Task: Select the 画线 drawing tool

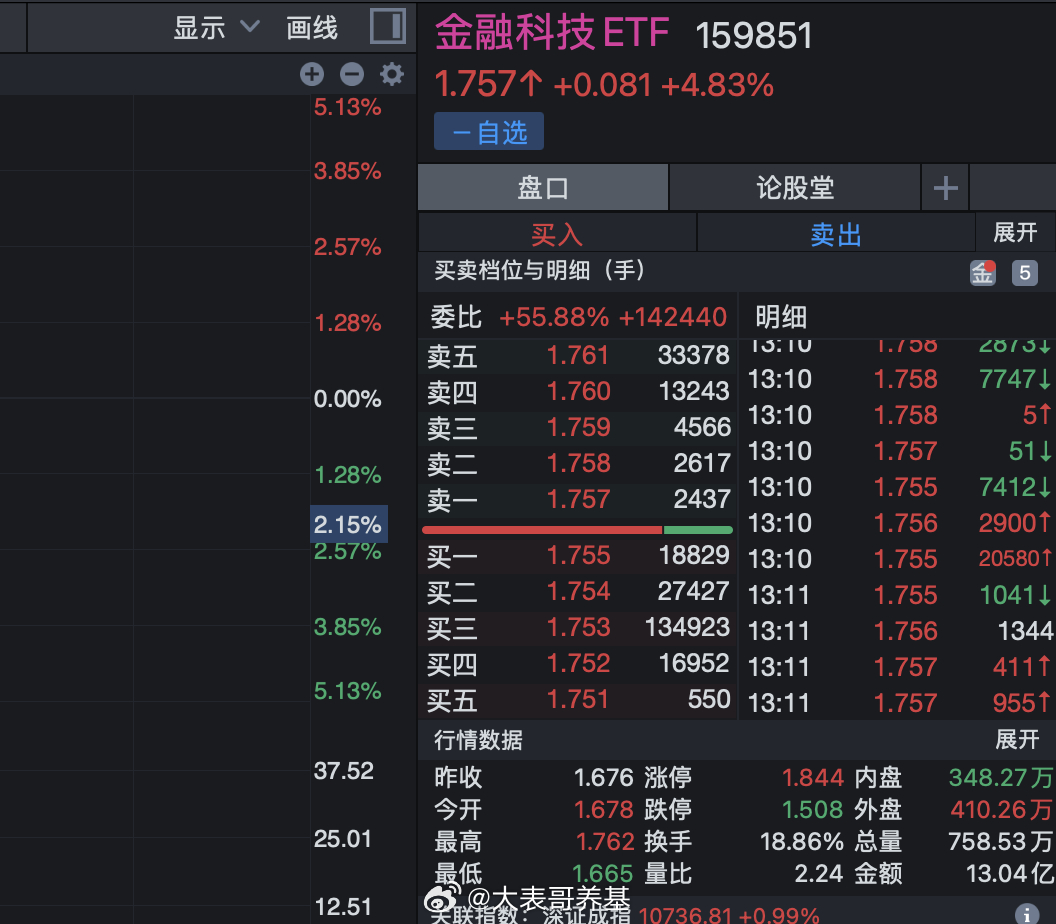Action: (x=312, y=27)
